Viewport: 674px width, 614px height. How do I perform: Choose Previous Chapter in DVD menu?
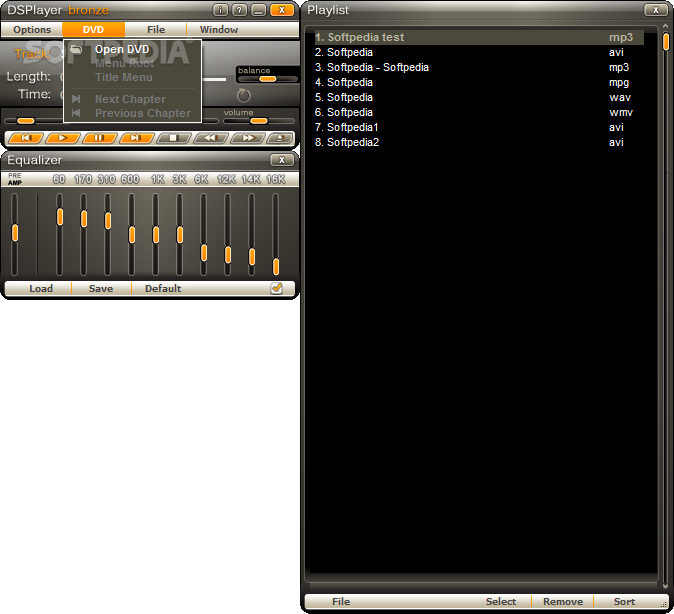pyautogui.click(x=132, y=114)
